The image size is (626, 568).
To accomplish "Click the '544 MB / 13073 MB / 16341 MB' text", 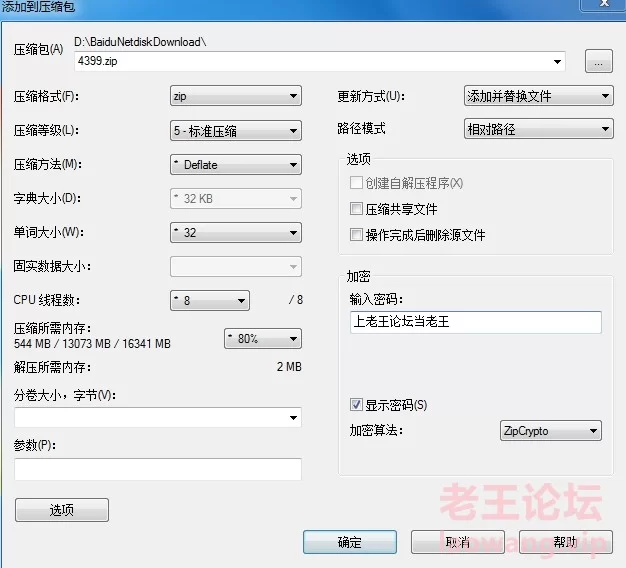I will [x=92, y=344].
